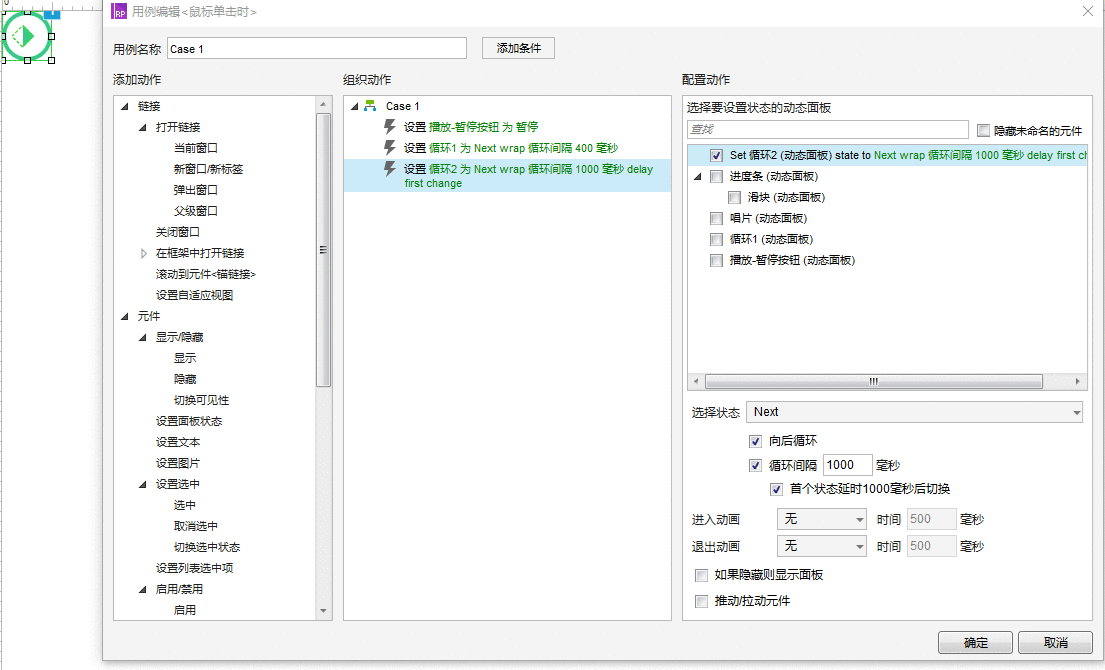
Task: Check the 循环1 (动态面板) checkbox
Action: click(716, 240)
